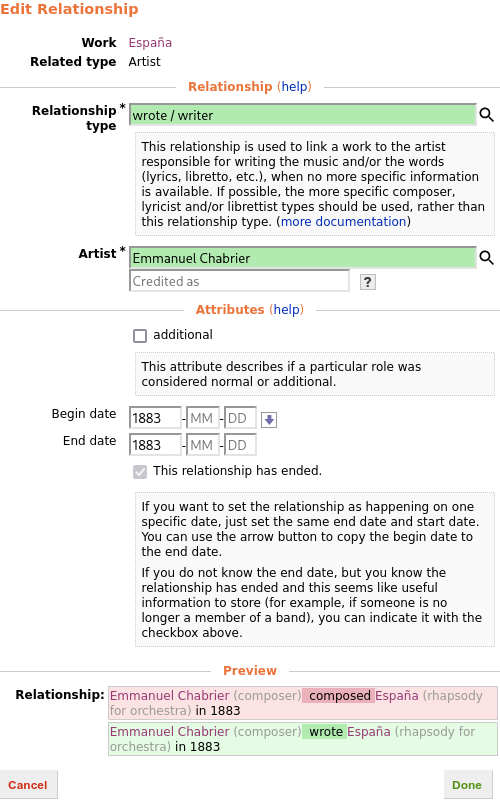Viewport: 500px width, 802px height.
Task: Open Attributes help link
Action: coord(286,309)
